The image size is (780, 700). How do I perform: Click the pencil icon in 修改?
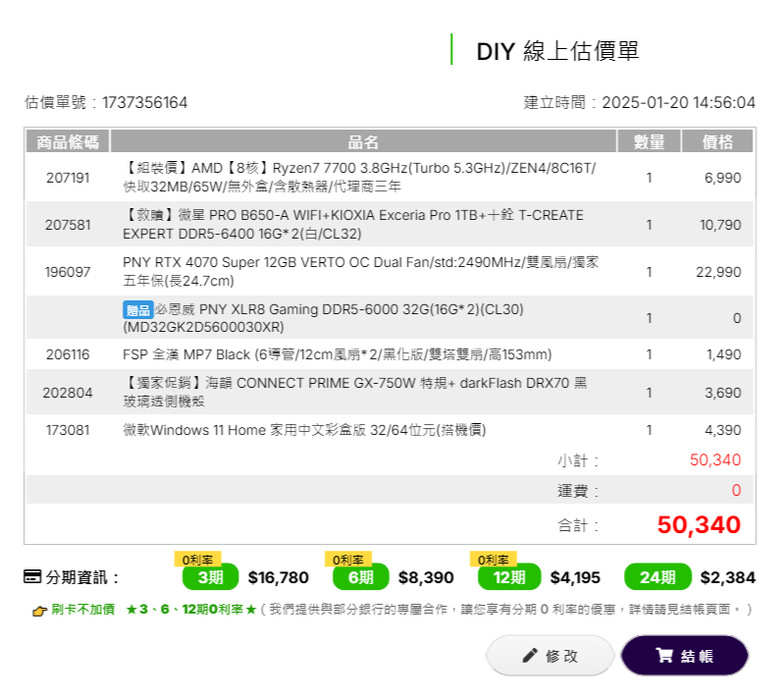point(530,655)
